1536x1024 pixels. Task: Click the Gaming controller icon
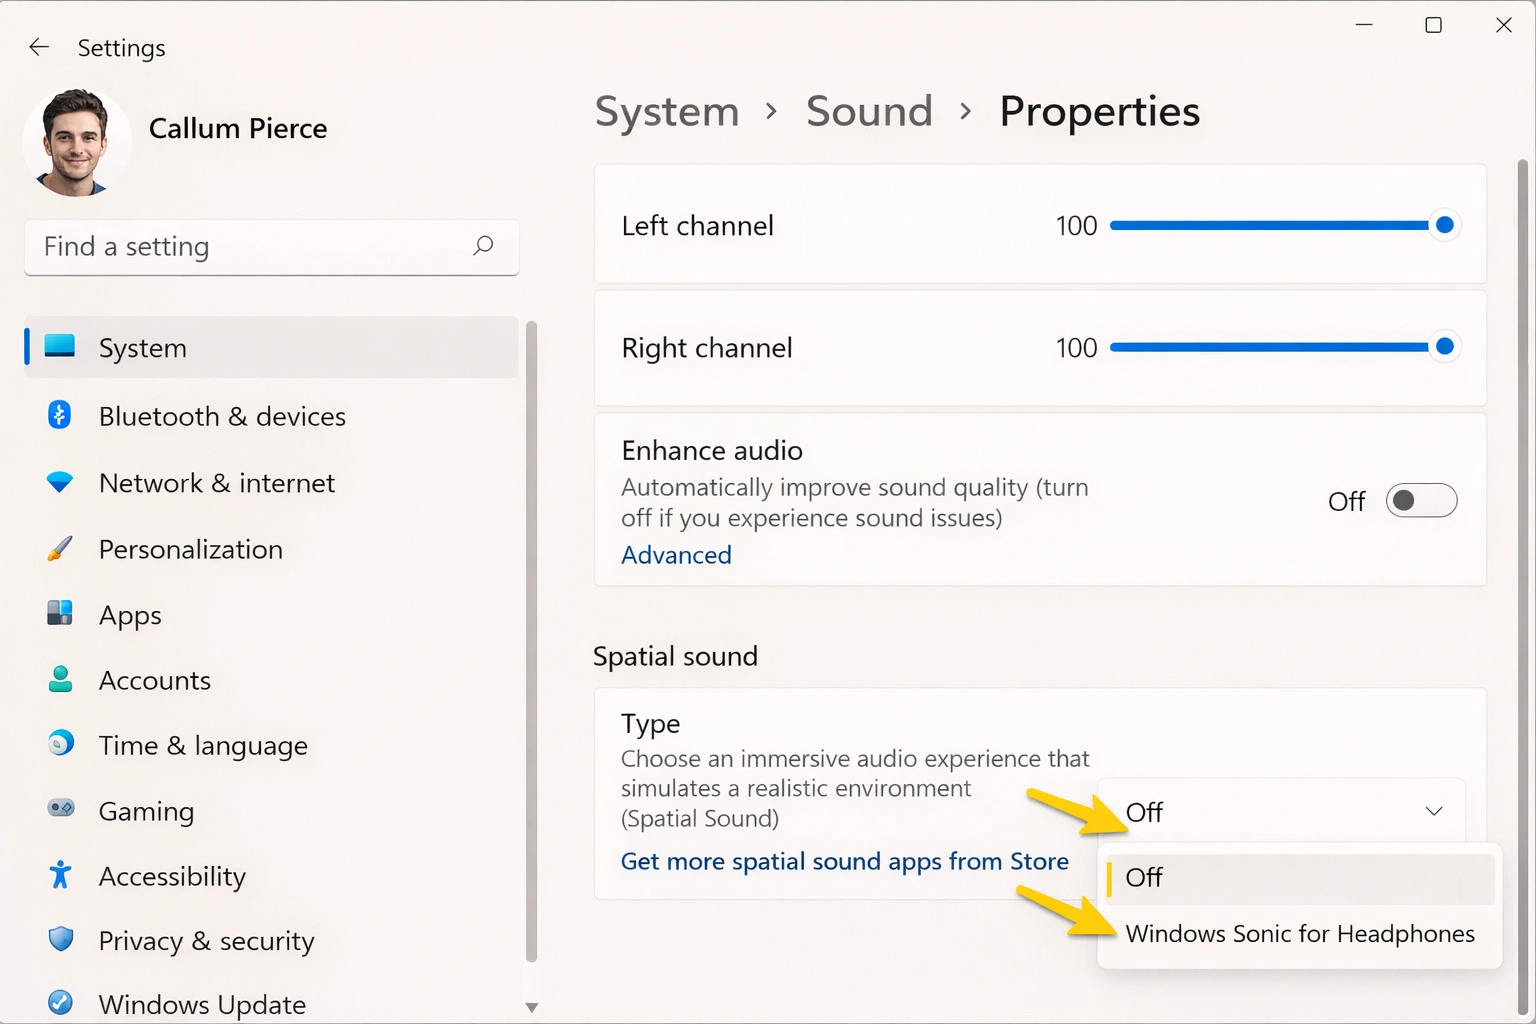point(59,811)
